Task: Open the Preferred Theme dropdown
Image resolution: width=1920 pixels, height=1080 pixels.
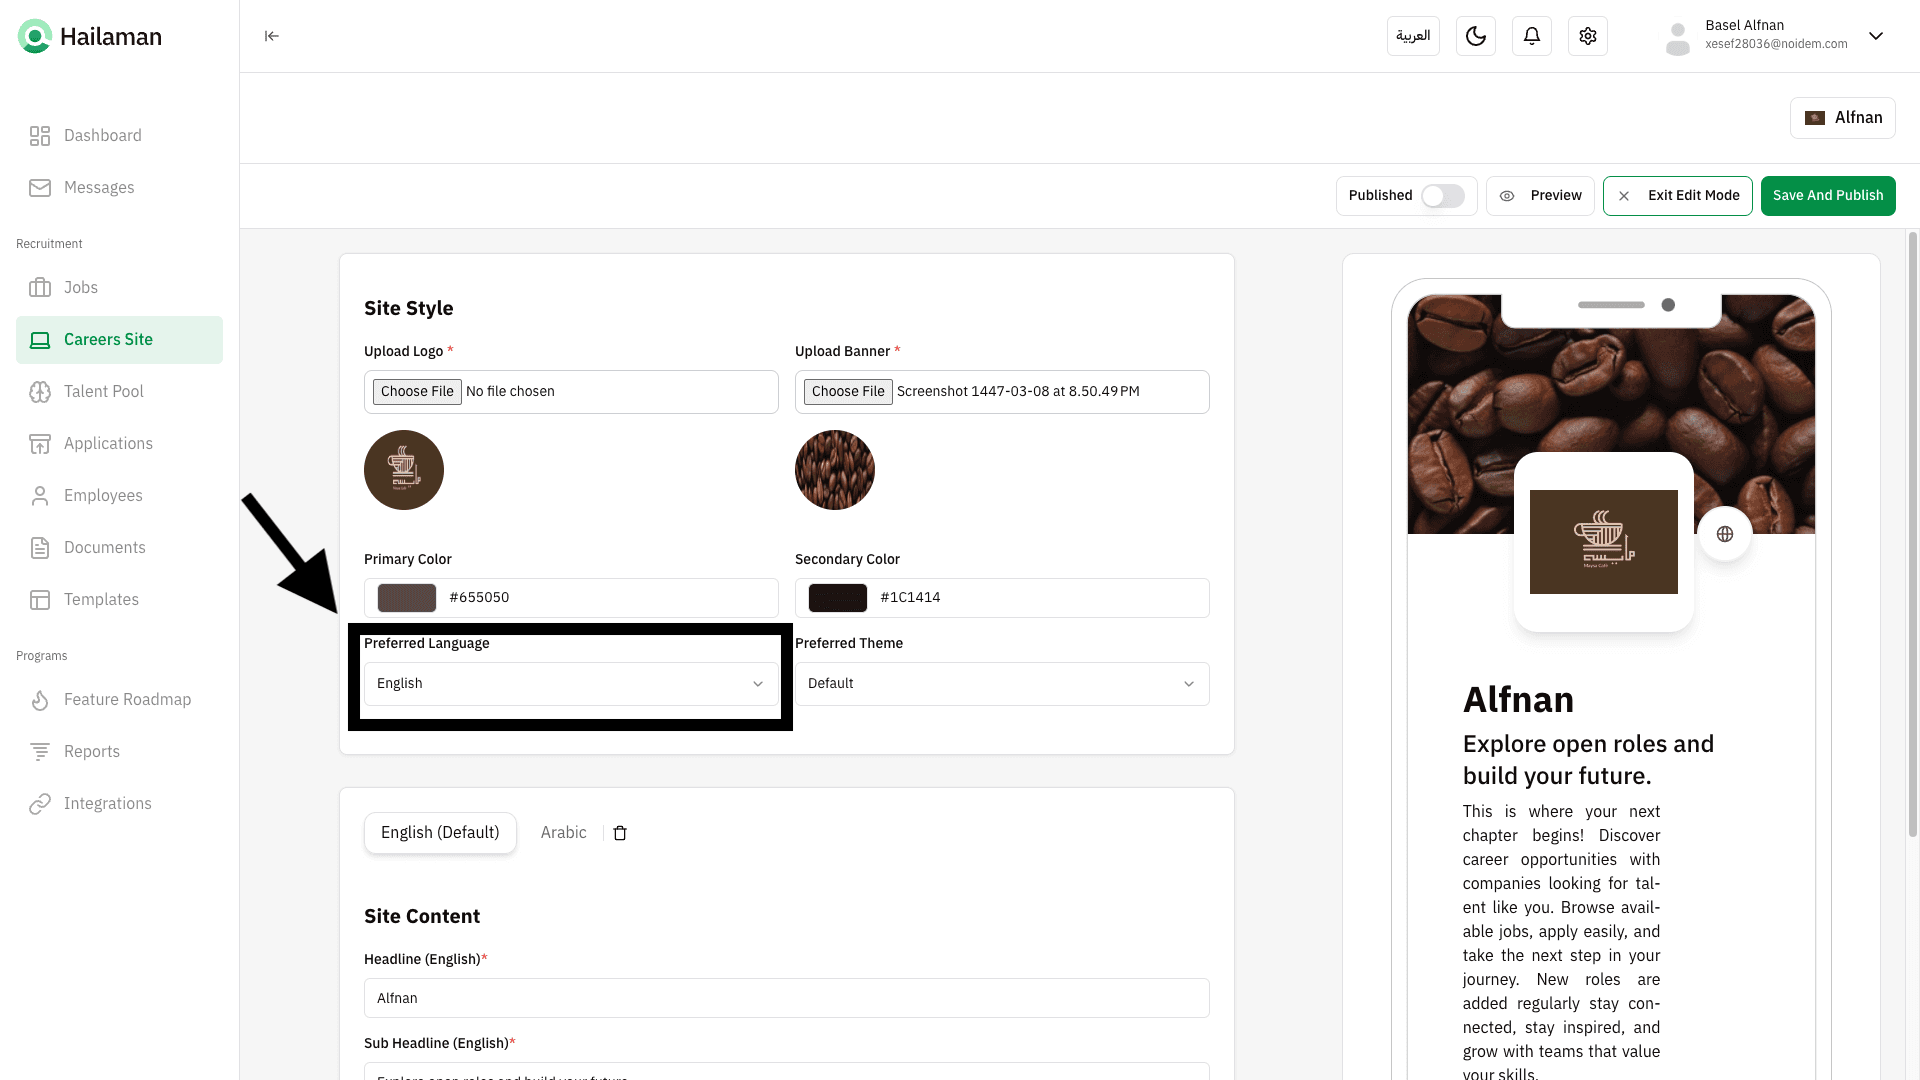Action: 1001,684
